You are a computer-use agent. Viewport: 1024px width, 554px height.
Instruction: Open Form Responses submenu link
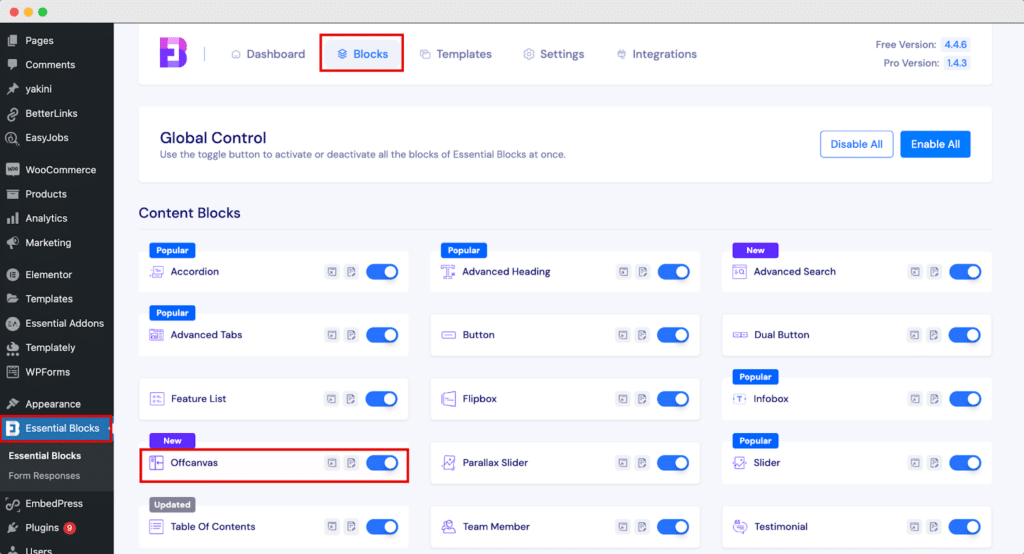(44, 476)
